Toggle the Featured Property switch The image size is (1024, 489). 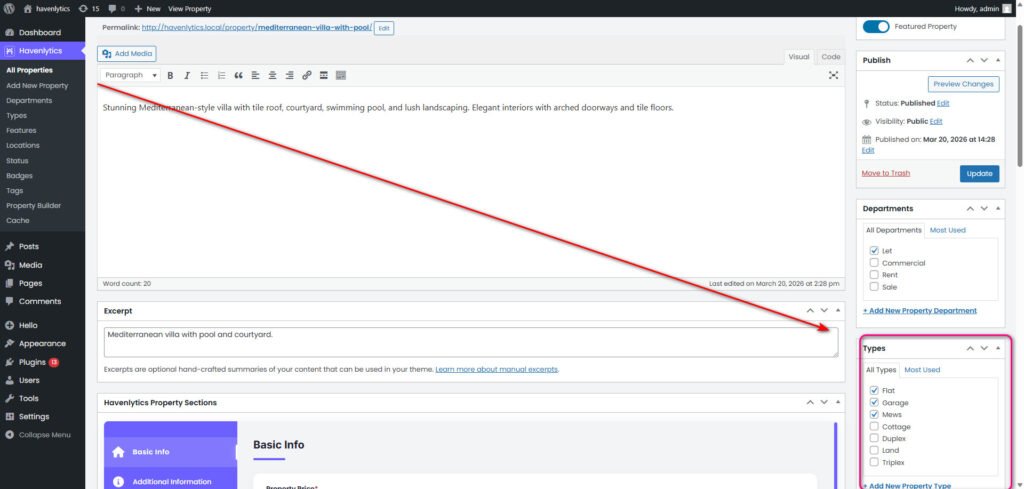[876, 26]
